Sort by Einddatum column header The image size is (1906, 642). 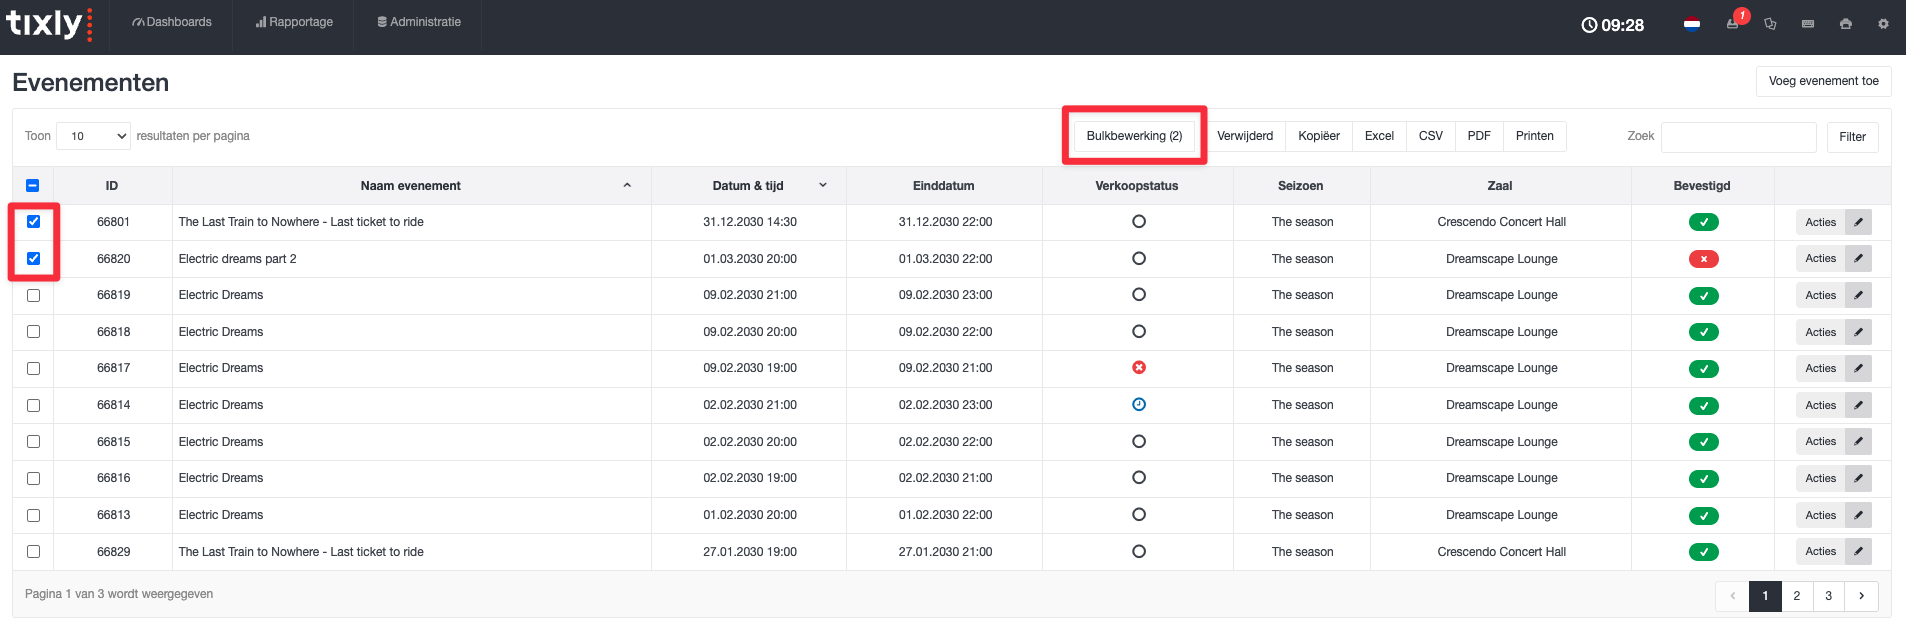click(x=943, y=186)
